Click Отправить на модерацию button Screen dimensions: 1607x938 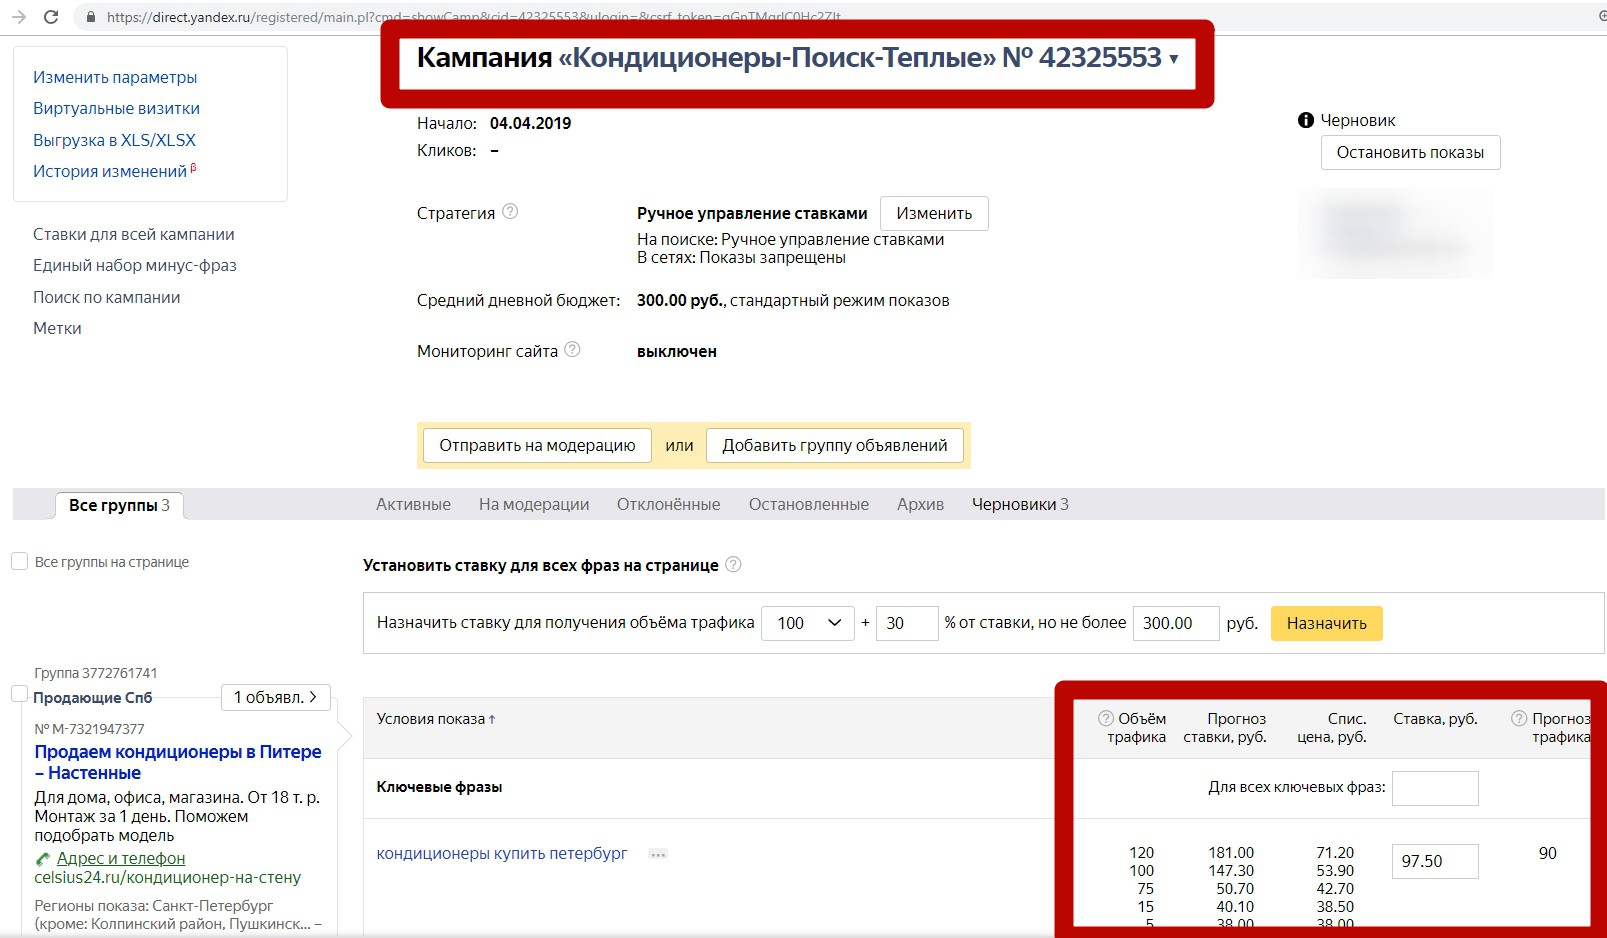[537, 445]
